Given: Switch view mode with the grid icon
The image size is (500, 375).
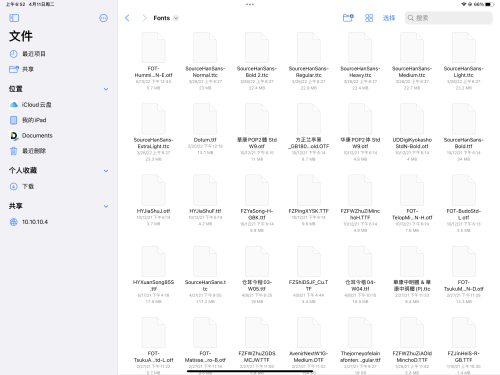Looking at the screenshot, I should click(369, 18).
